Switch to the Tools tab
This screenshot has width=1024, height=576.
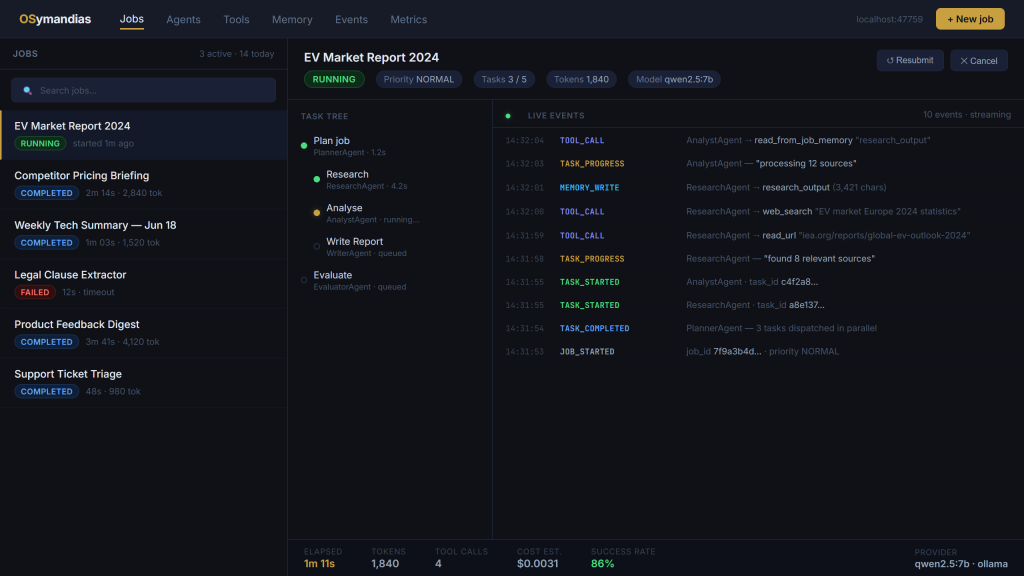[x=236, y=20]
